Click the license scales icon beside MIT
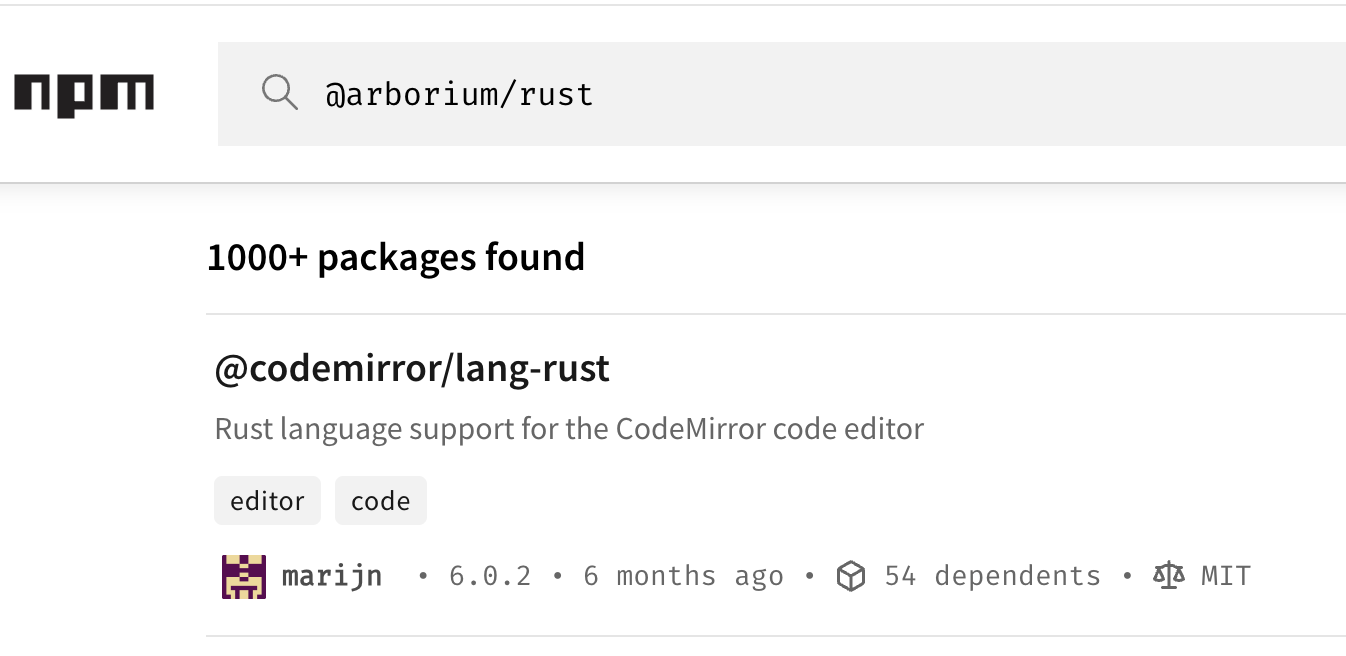 (x=1168, y=575)
